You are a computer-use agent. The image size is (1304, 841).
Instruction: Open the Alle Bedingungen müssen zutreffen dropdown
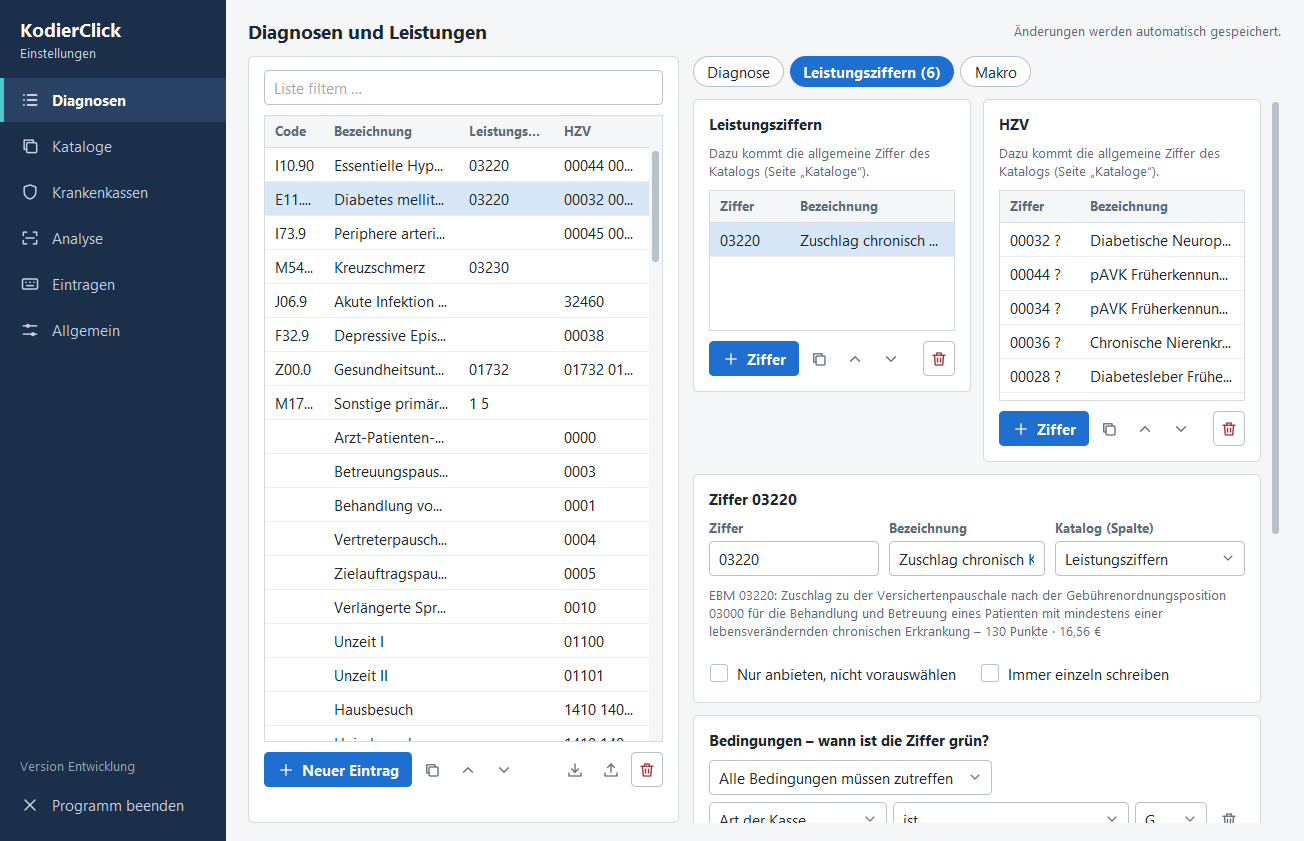pyautogui.click(x=850, y=778)
